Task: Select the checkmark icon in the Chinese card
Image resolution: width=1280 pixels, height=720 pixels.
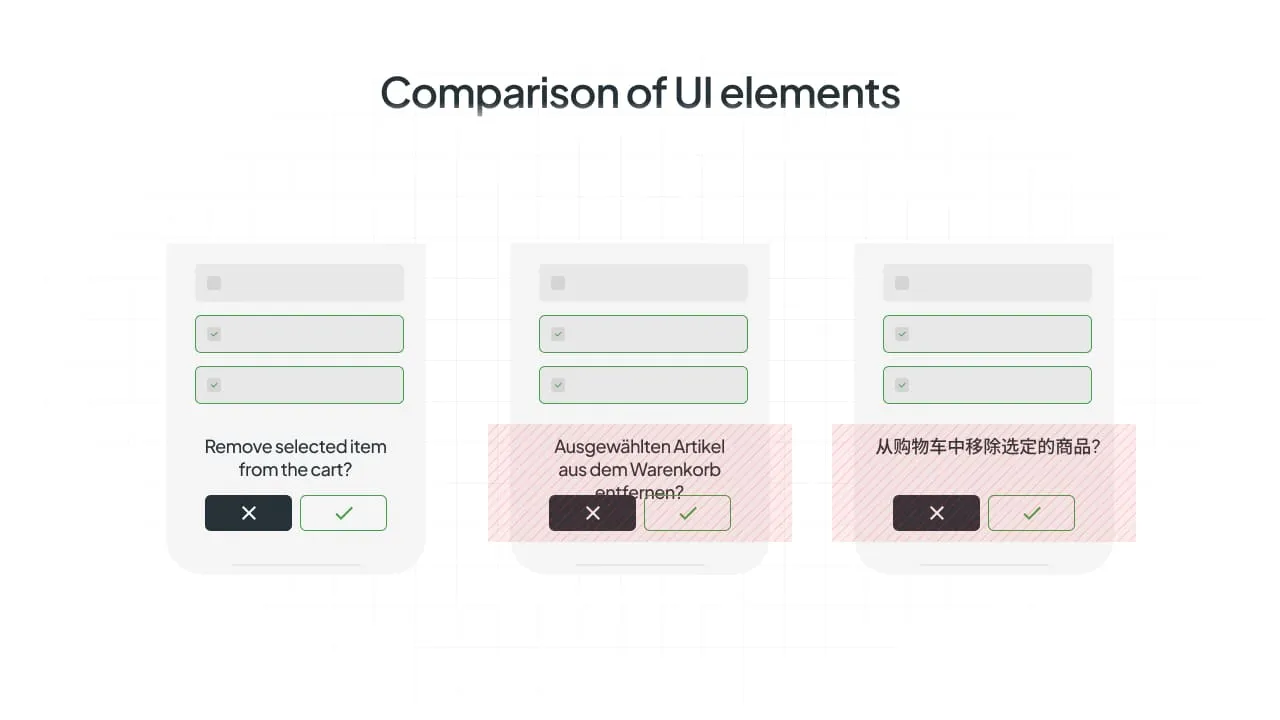Action: [1031, 512]
